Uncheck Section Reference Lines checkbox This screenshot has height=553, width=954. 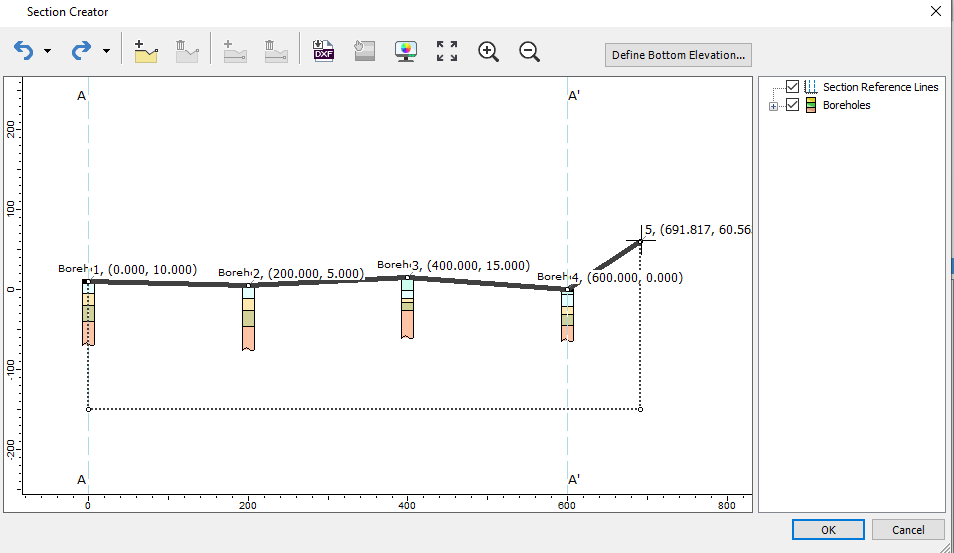click(x=792, y=86)
